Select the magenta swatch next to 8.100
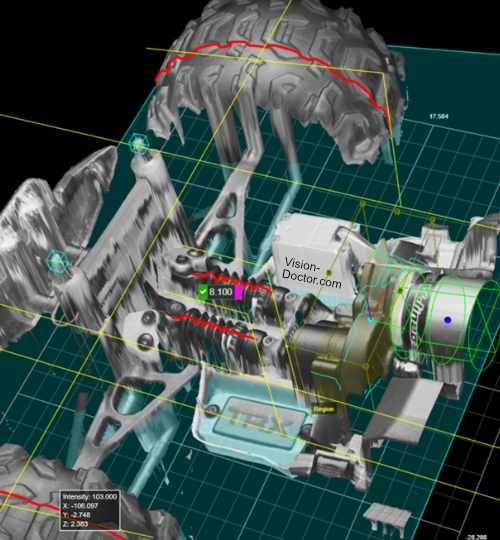500x540 pixels. point(238,292)
